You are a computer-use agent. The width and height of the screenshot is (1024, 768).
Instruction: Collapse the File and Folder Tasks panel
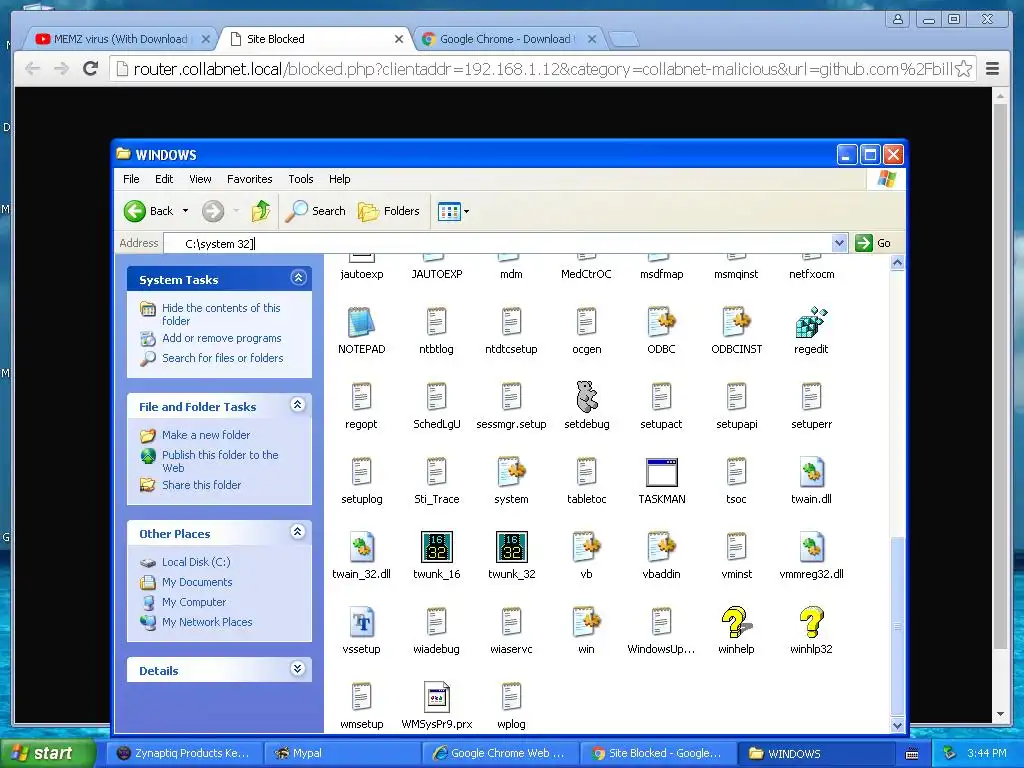pyautogui.click(x=298, y=406)
